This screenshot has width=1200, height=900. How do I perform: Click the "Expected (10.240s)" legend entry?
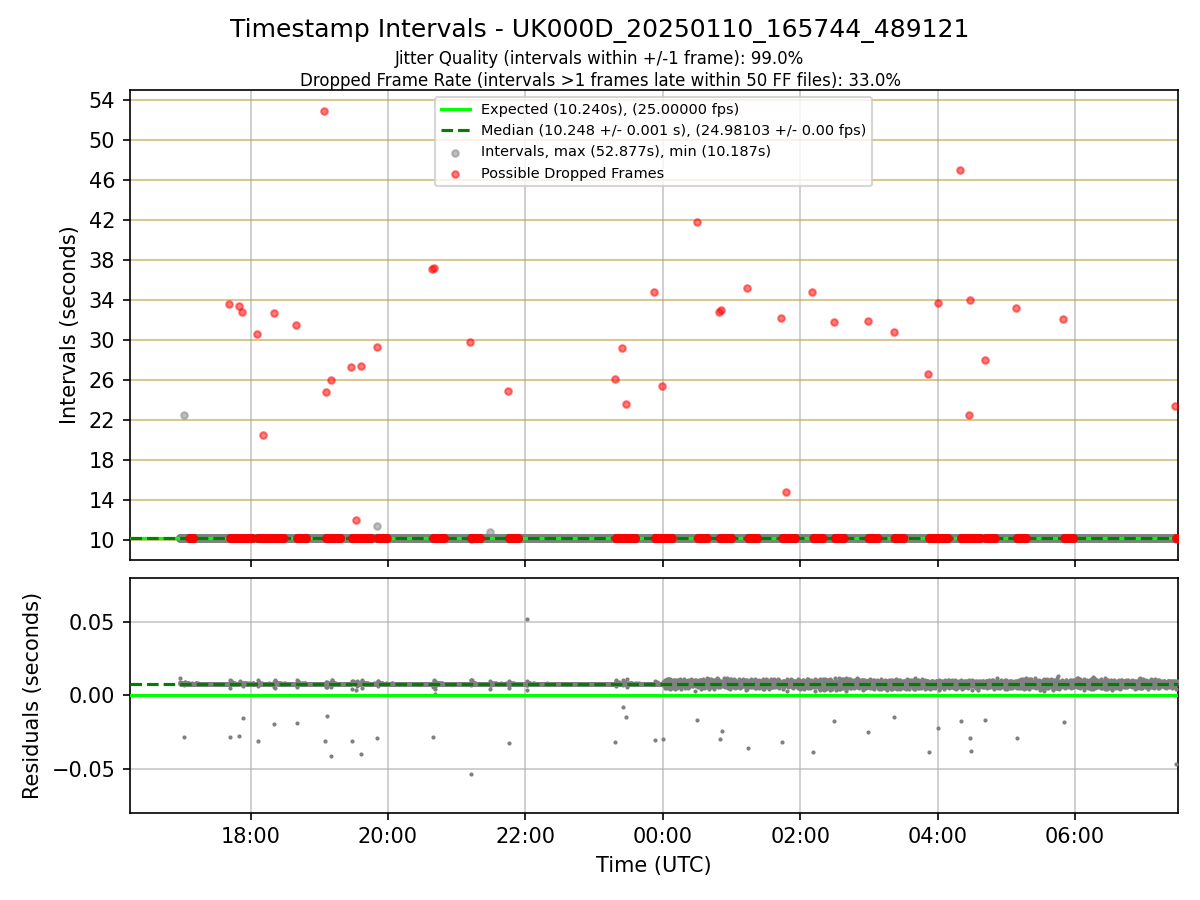pyautogui.click(x=610, y=109)
